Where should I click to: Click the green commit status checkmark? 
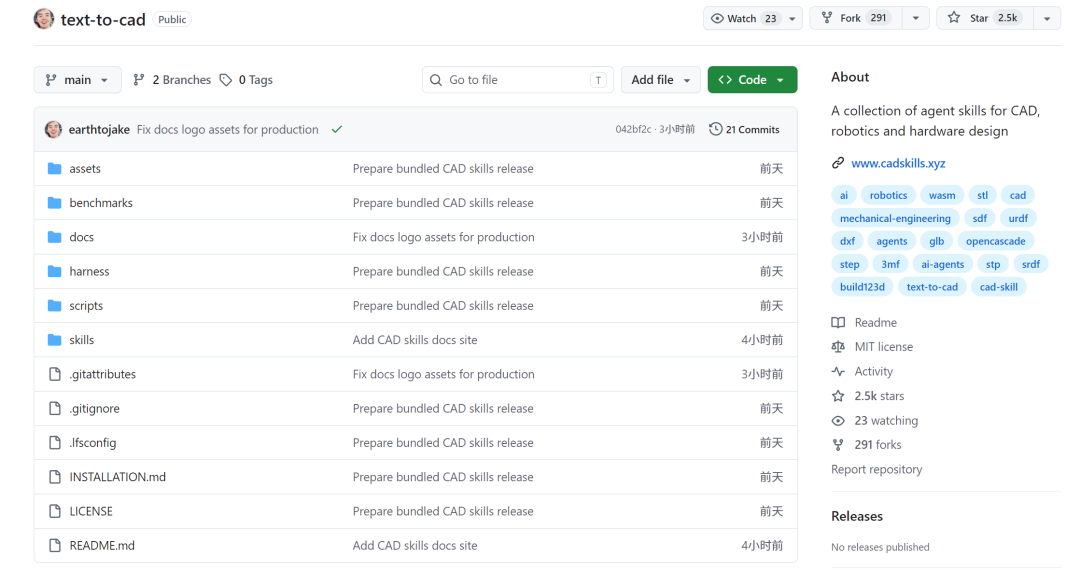tap(337, 129)
